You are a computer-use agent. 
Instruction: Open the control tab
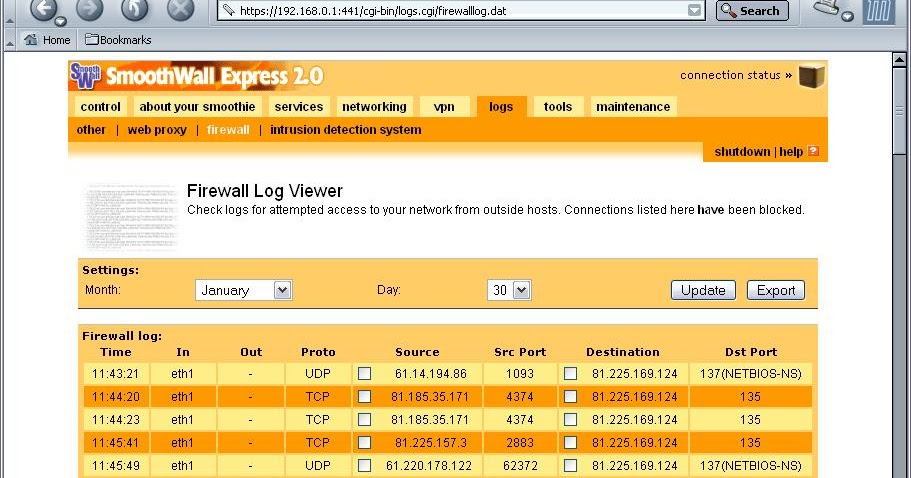101,106
